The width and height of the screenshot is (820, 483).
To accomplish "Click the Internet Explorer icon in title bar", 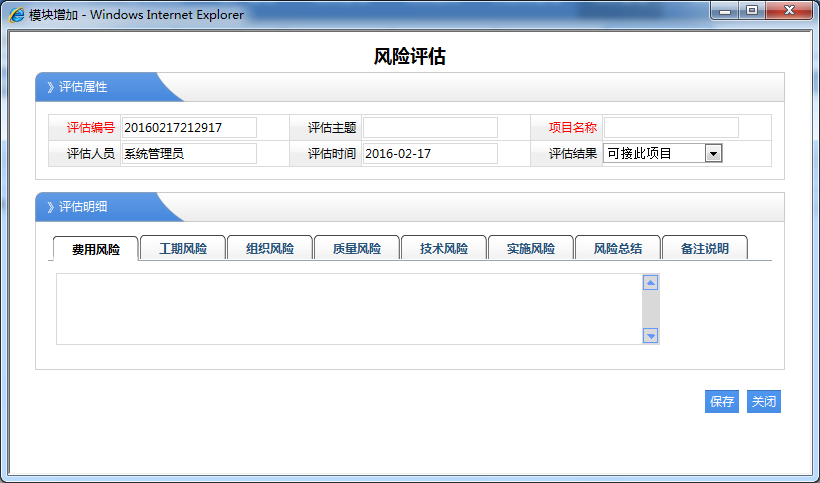I will coord(17,15).
